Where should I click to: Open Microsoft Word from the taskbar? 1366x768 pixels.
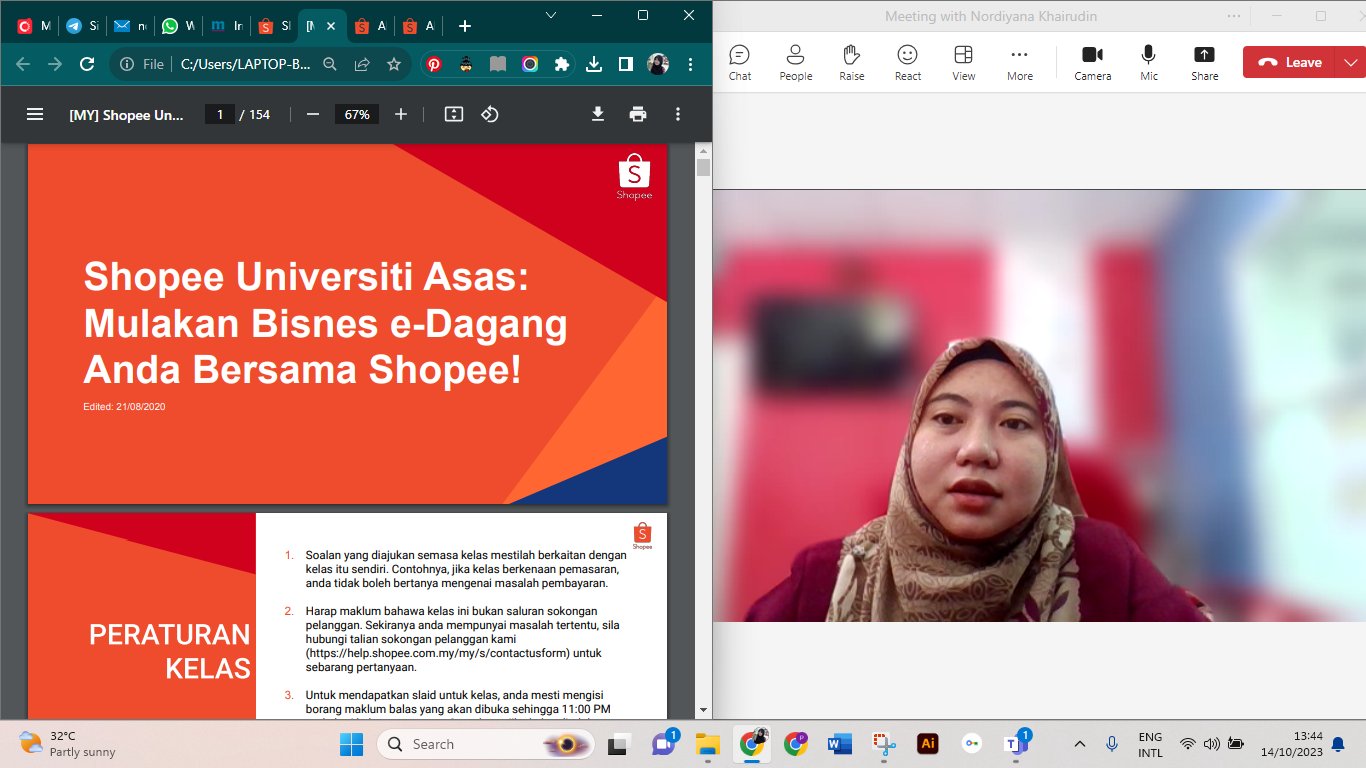coord(839,744)
